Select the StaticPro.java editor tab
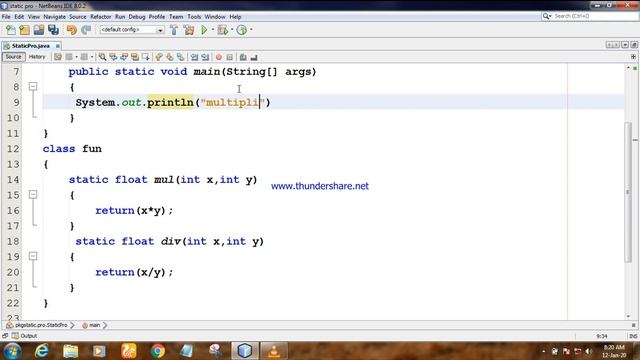The height and width of the screenshot is (360, 640). coord(31,46)
